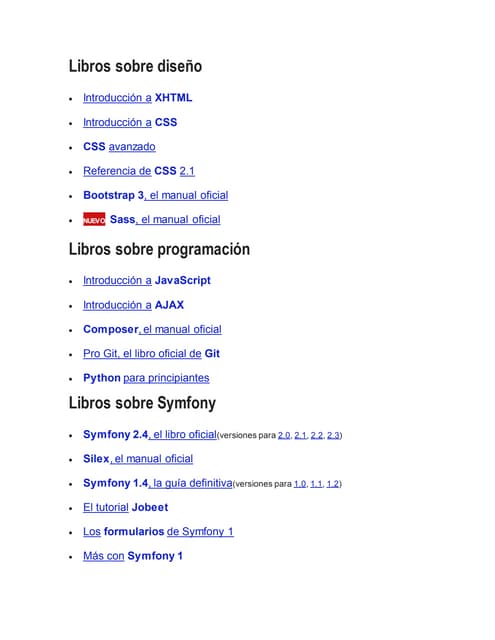495x640 pixels.
Task: Open Sass, el manual oficial link
Action: point(165,220)
